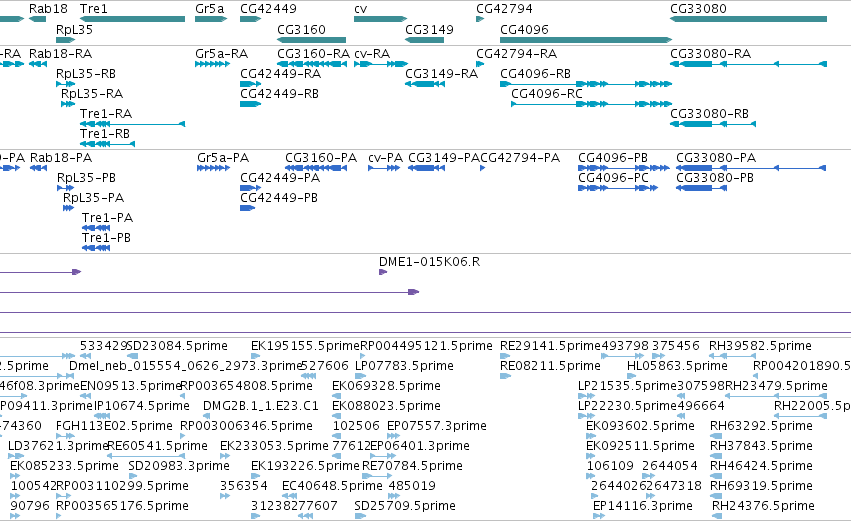Screen dimensions: 851x521
Task: Click the EK069328.5prime EST label
Action: (386, 386)
